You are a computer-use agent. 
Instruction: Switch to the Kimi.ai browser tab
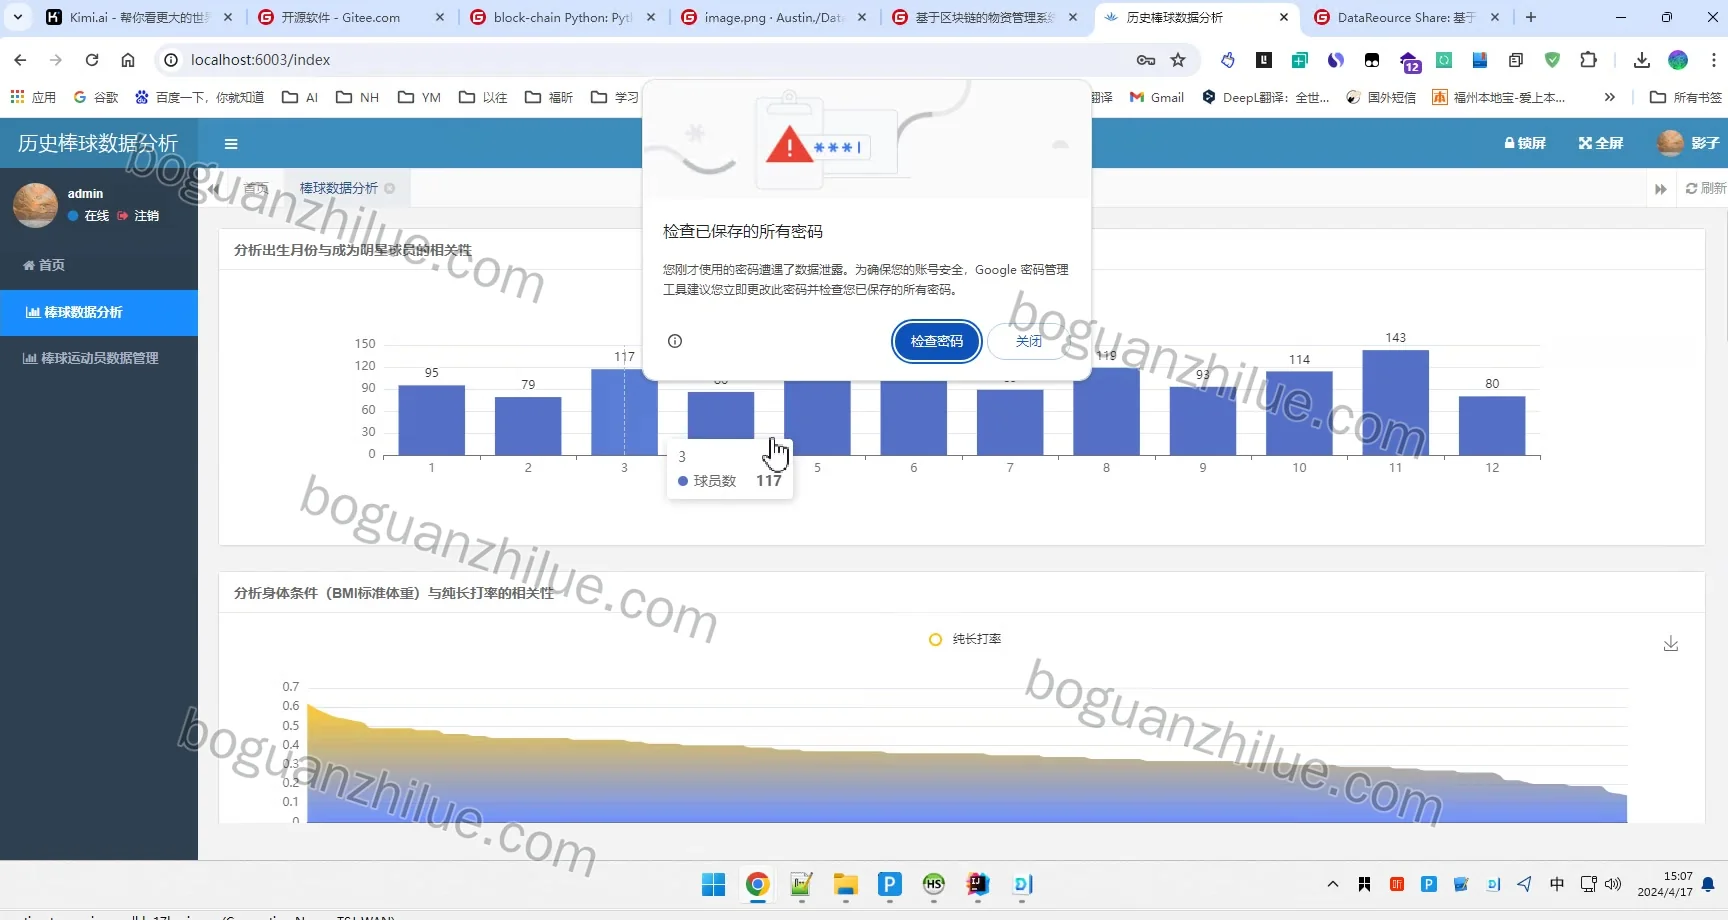[139, 17]
